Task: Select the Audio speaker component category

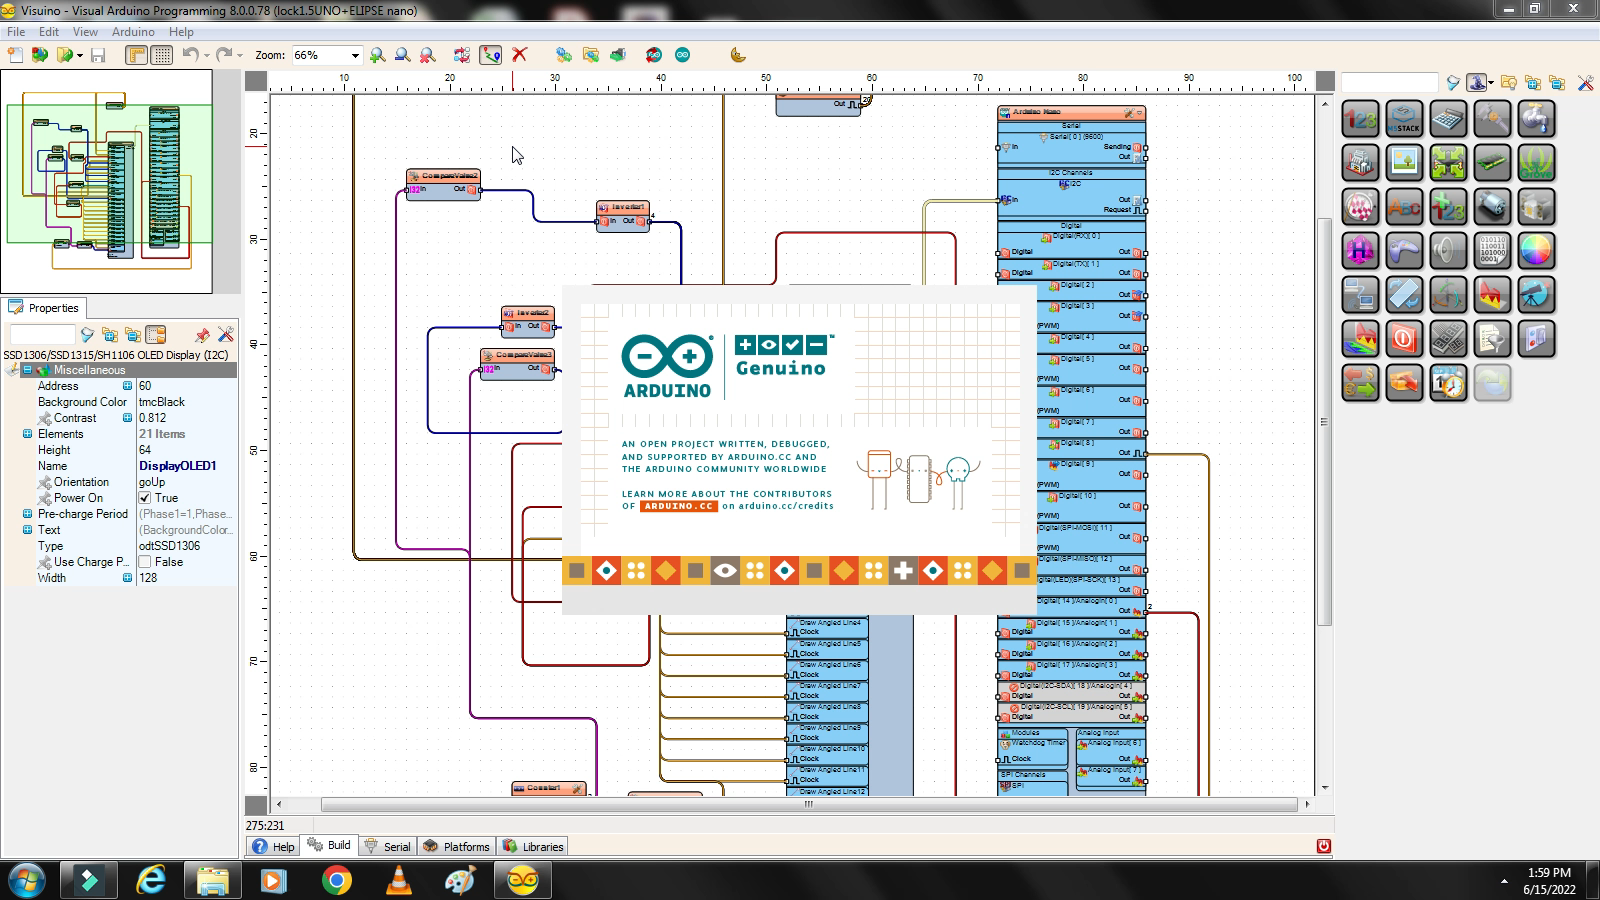Action: click(x=1446, y=250)
